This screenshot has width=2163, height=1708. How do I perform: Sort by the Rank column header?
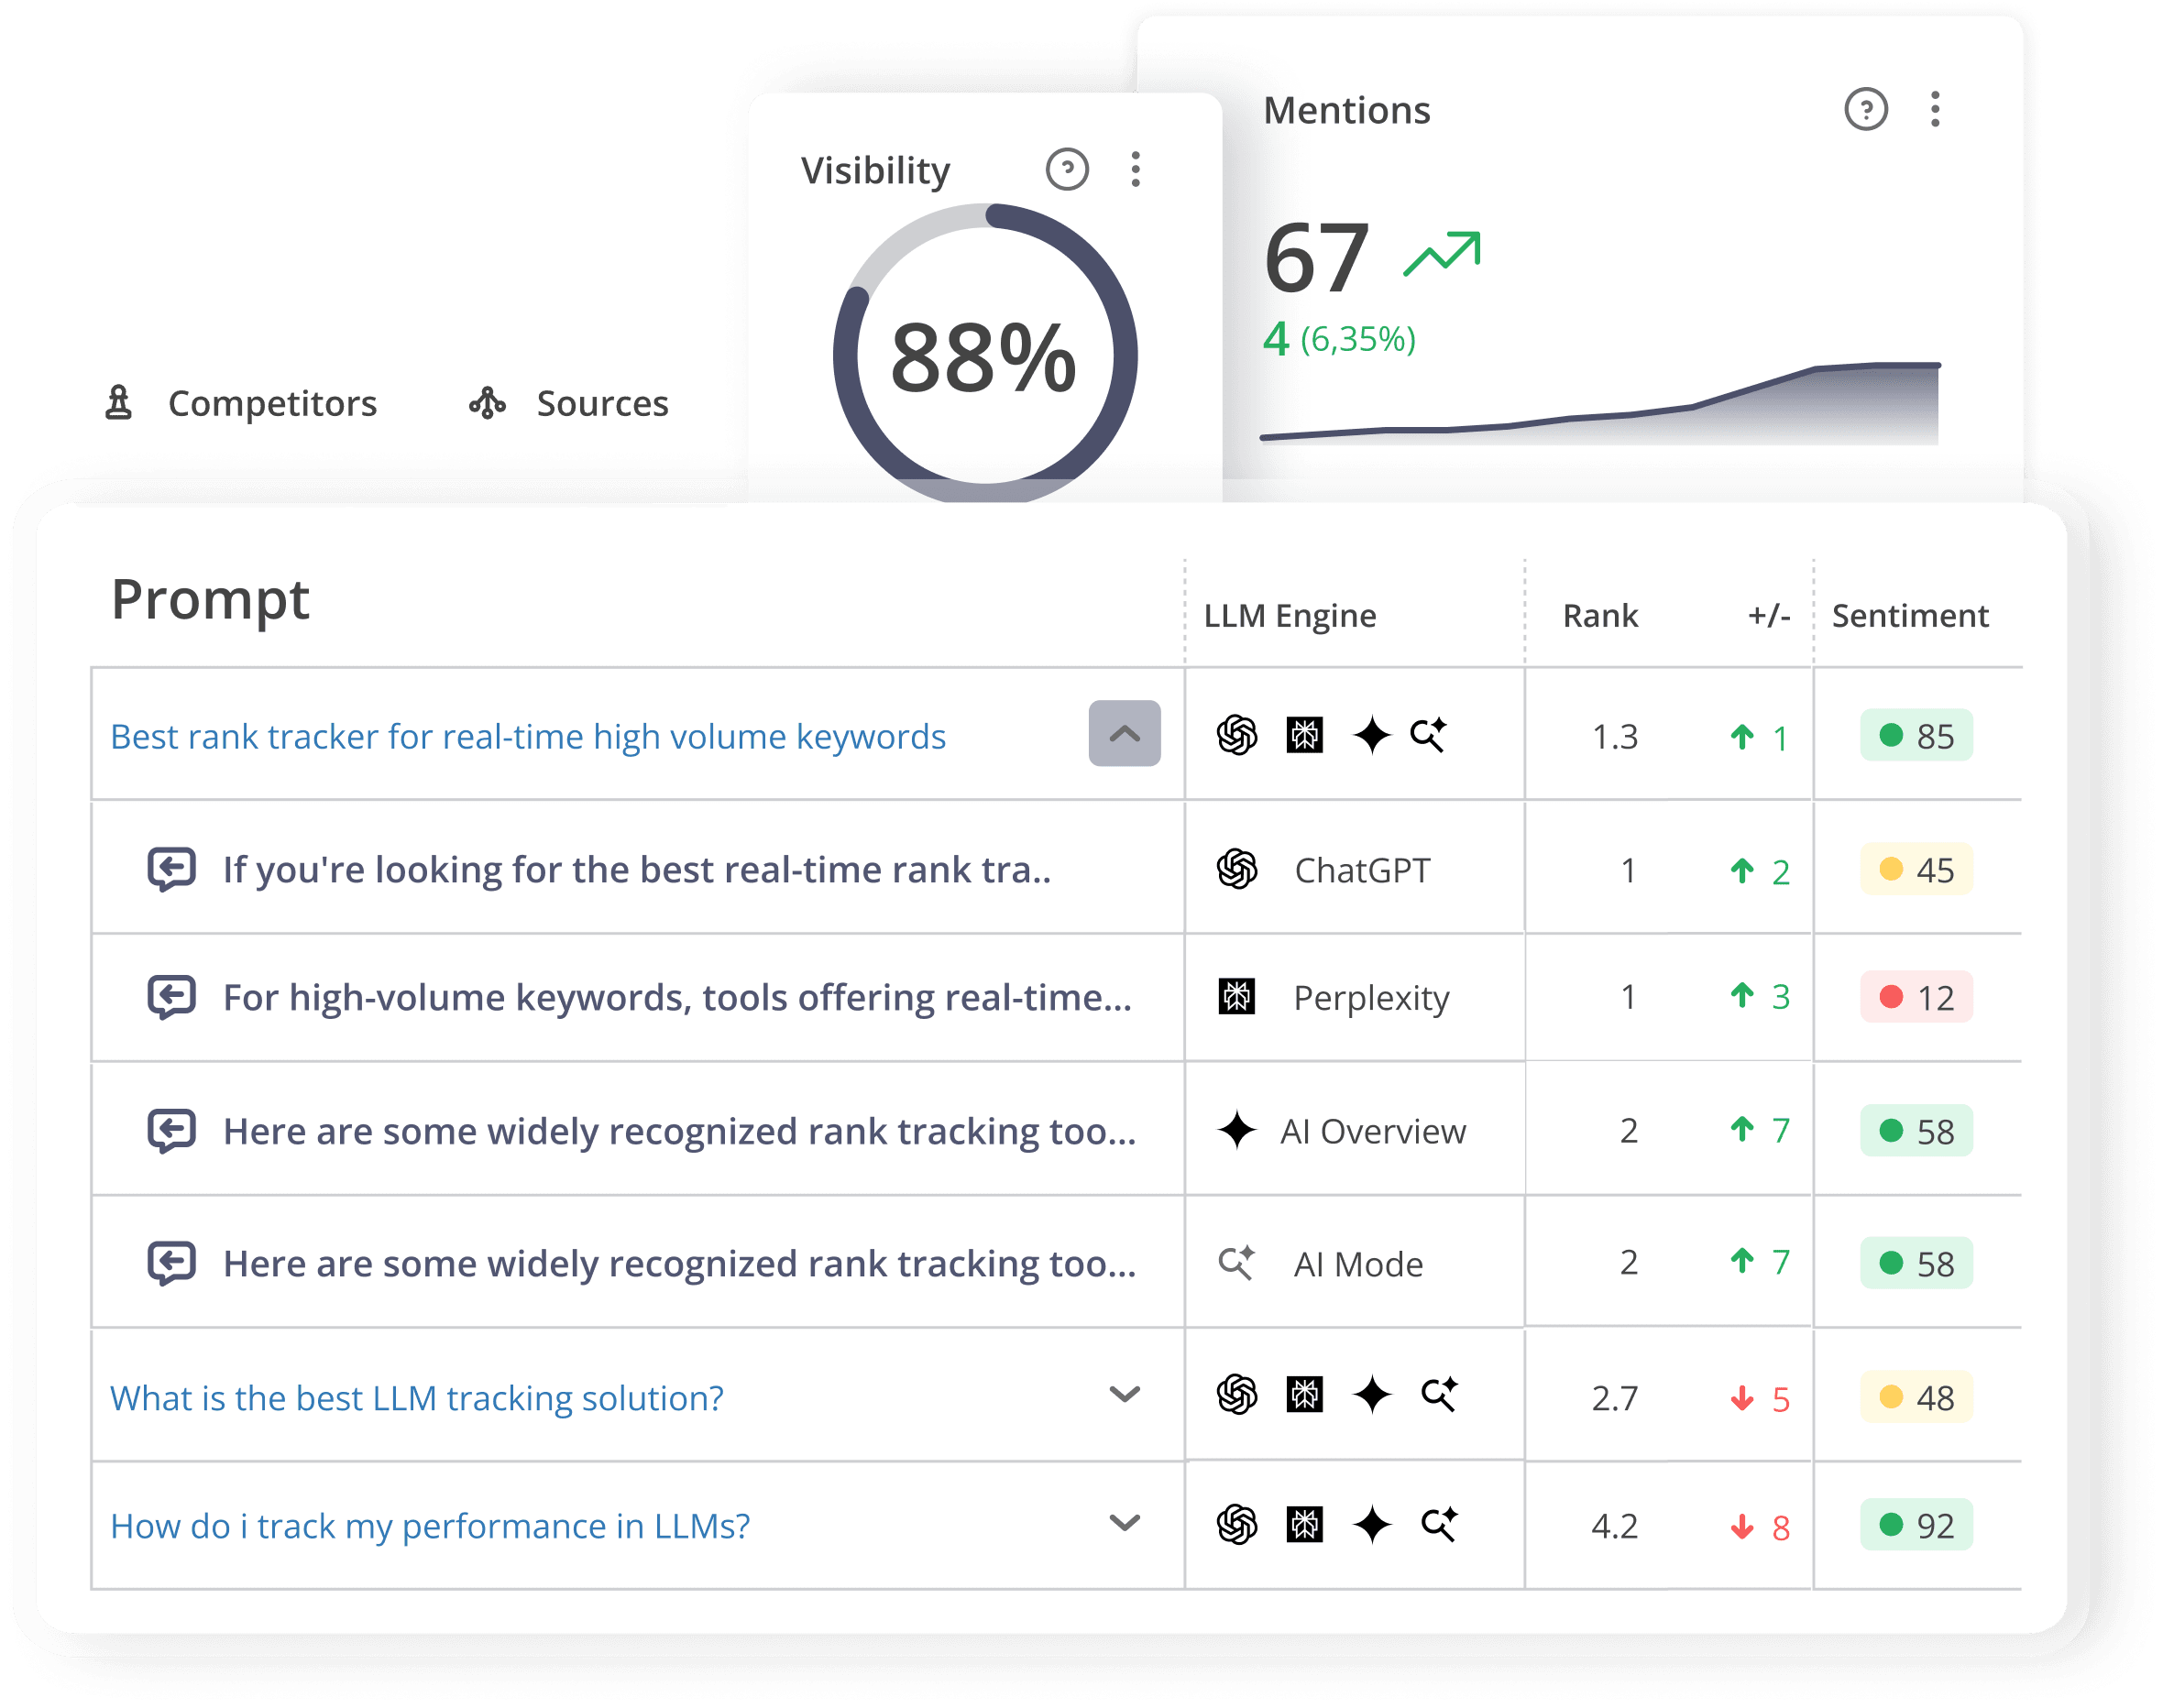[x=1600, y=616]
